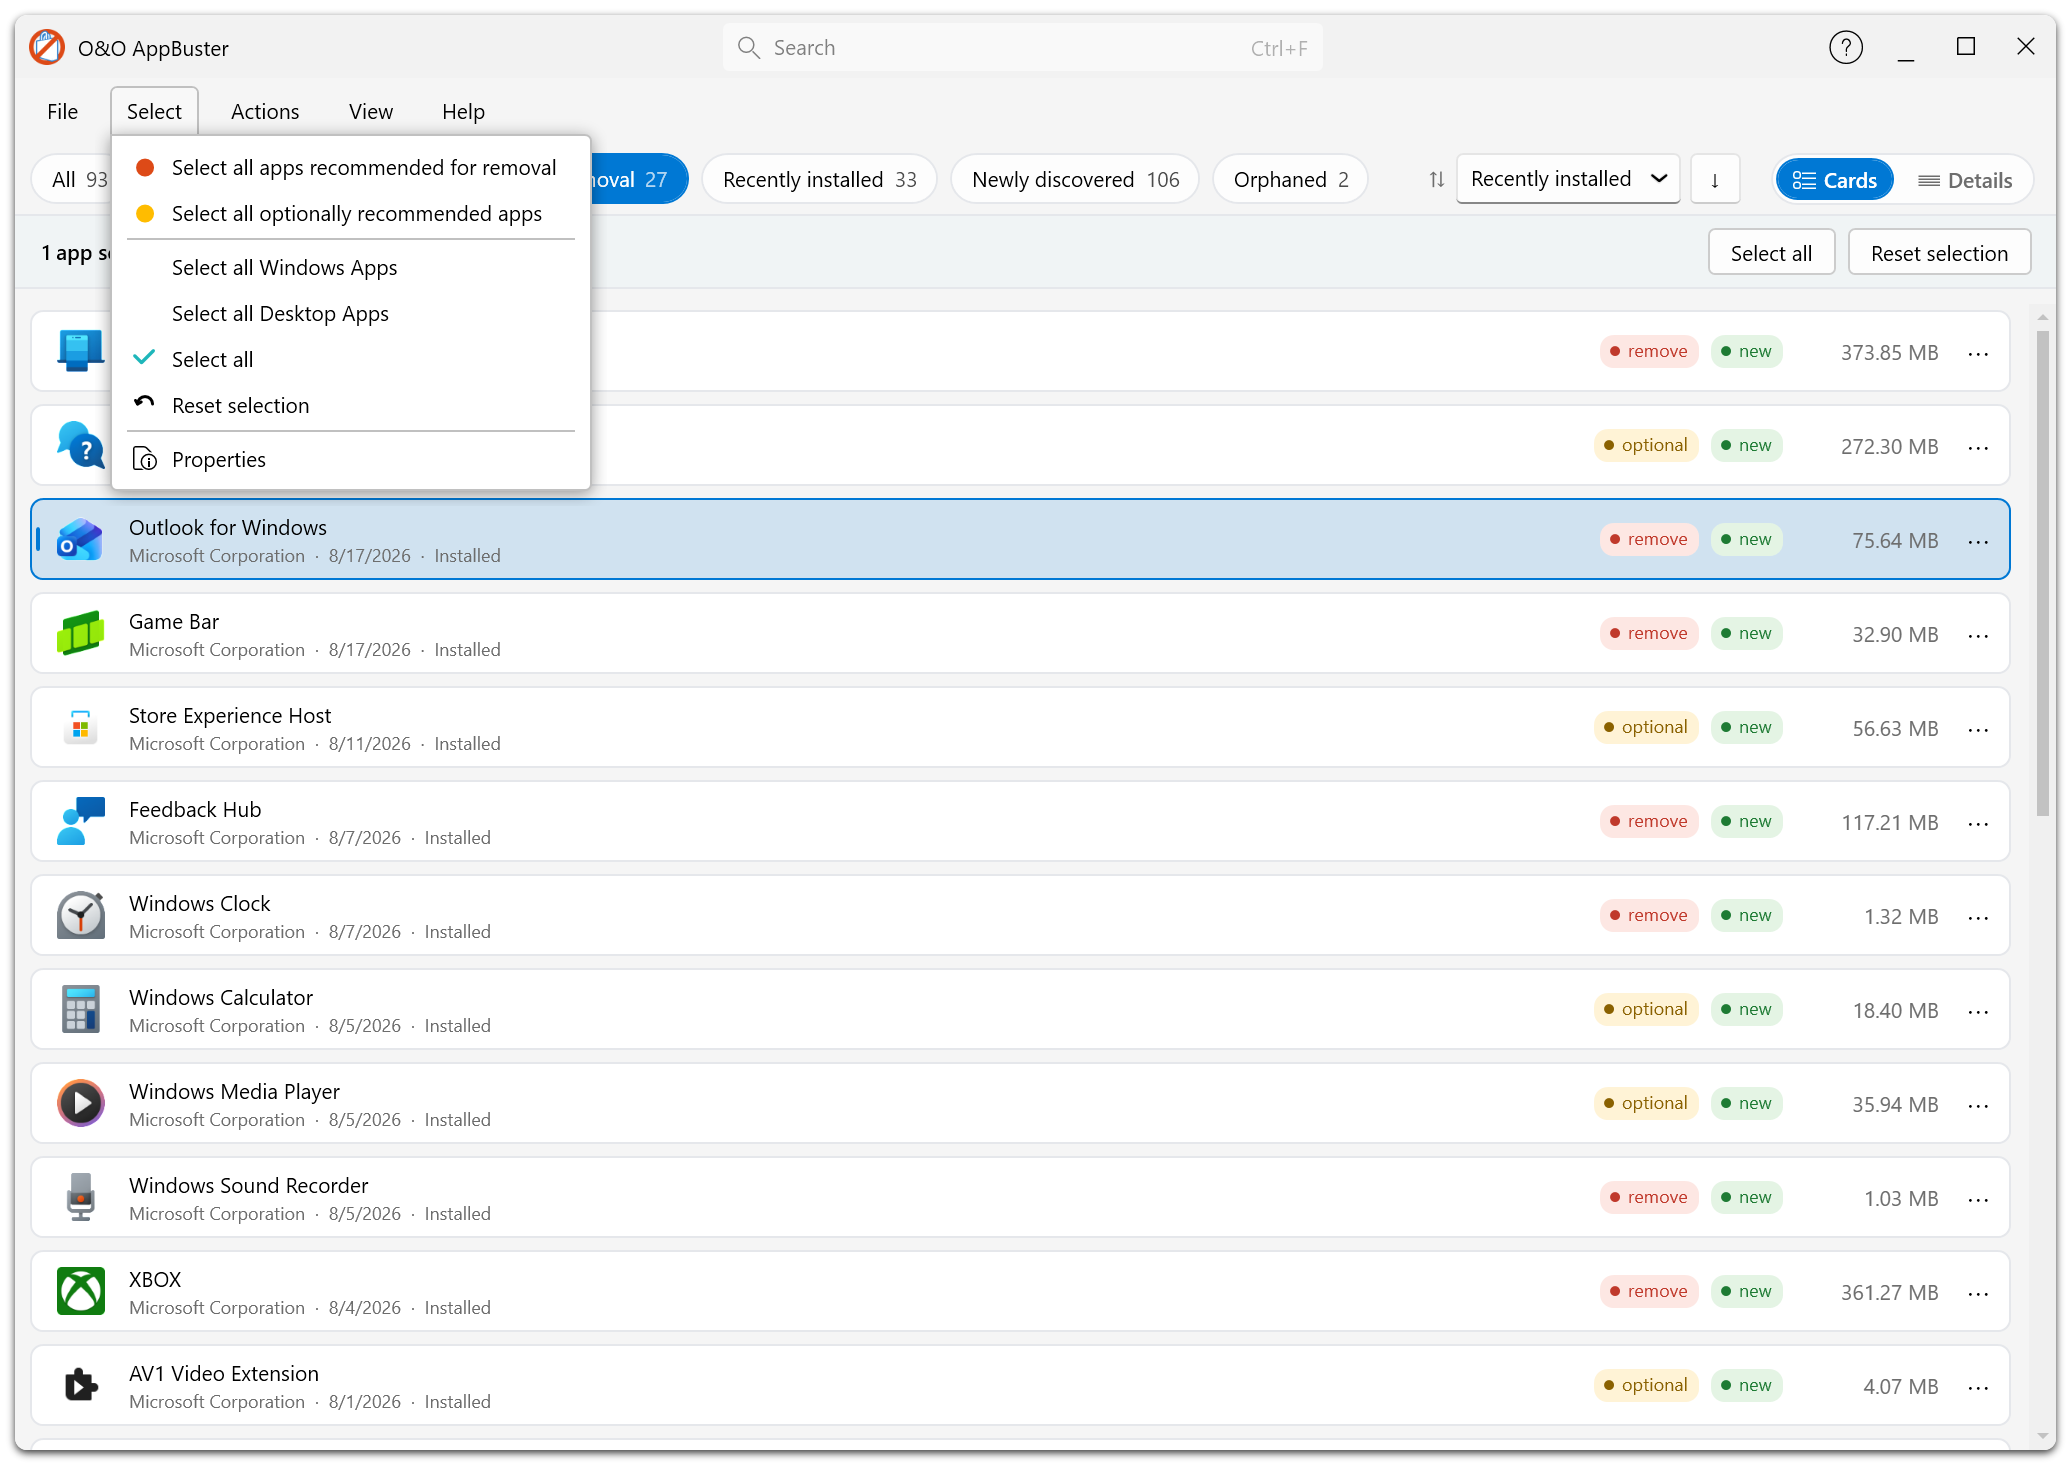Open the Recently installed sort dropdown
The image size is (2071, 1465).
(1567, 179)
